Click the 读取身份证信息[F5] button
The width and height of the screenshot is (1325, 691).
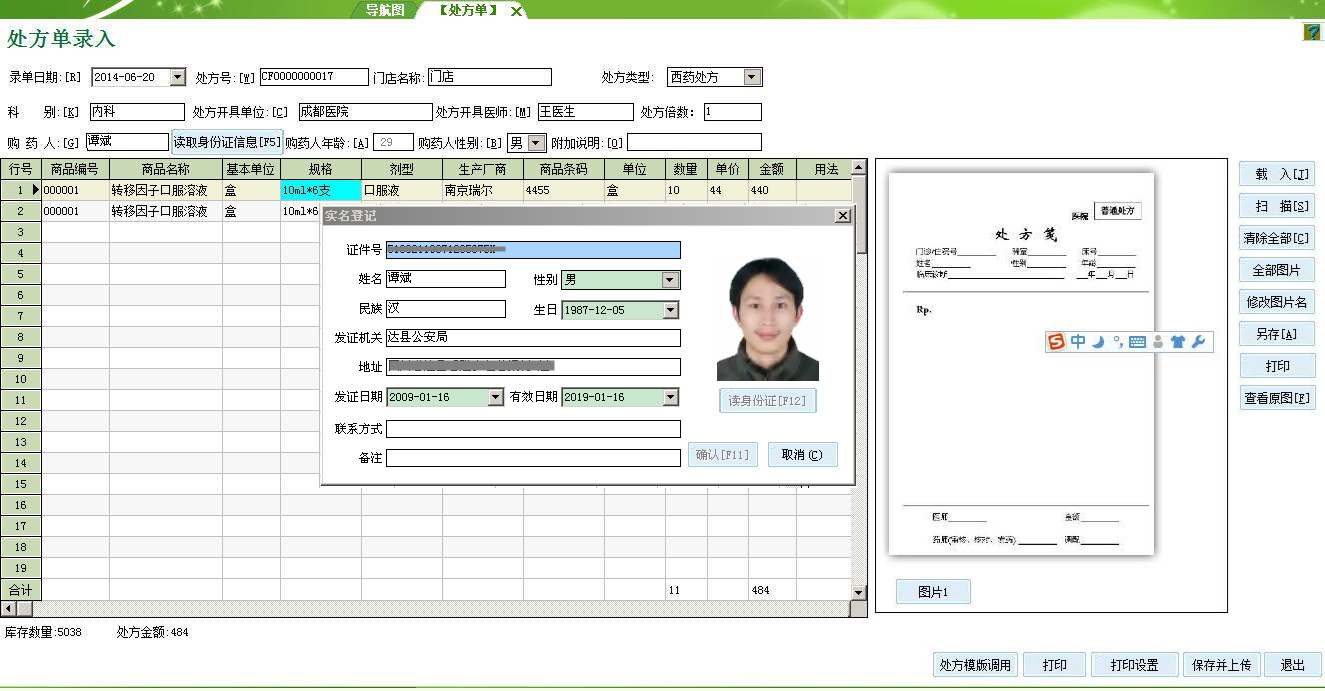click(227, 143)
